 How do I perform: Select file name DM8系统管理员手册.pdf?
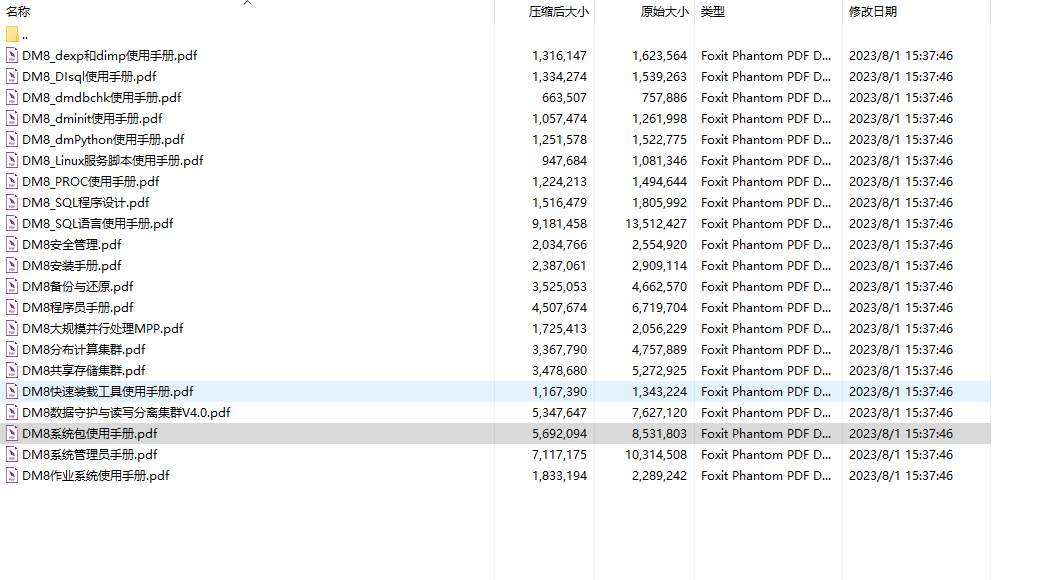[x=90, y=454]
